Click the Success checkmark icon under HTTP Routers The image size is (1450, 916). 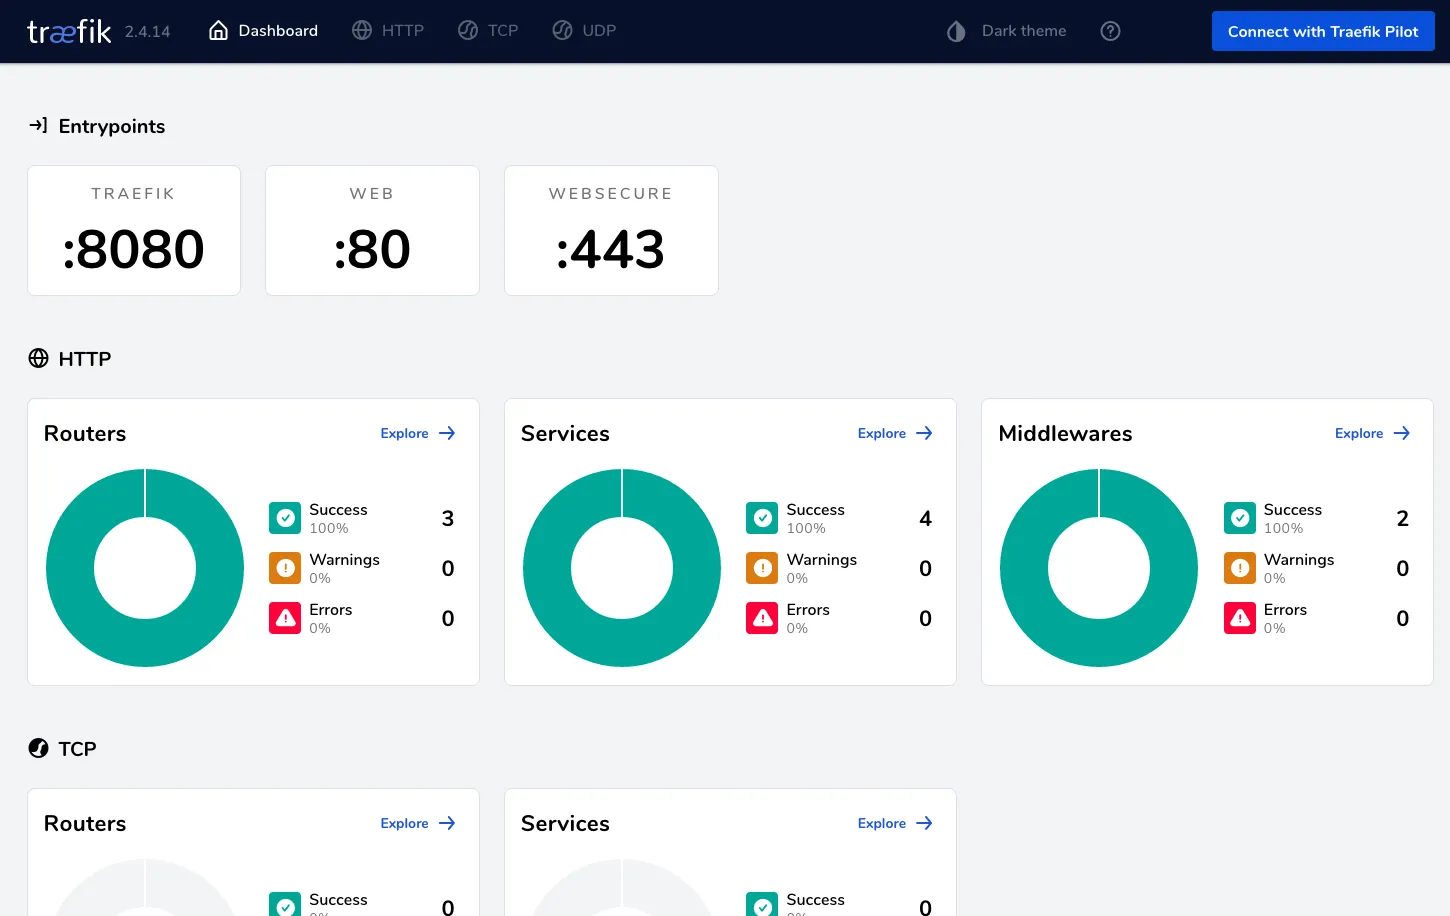285,517
